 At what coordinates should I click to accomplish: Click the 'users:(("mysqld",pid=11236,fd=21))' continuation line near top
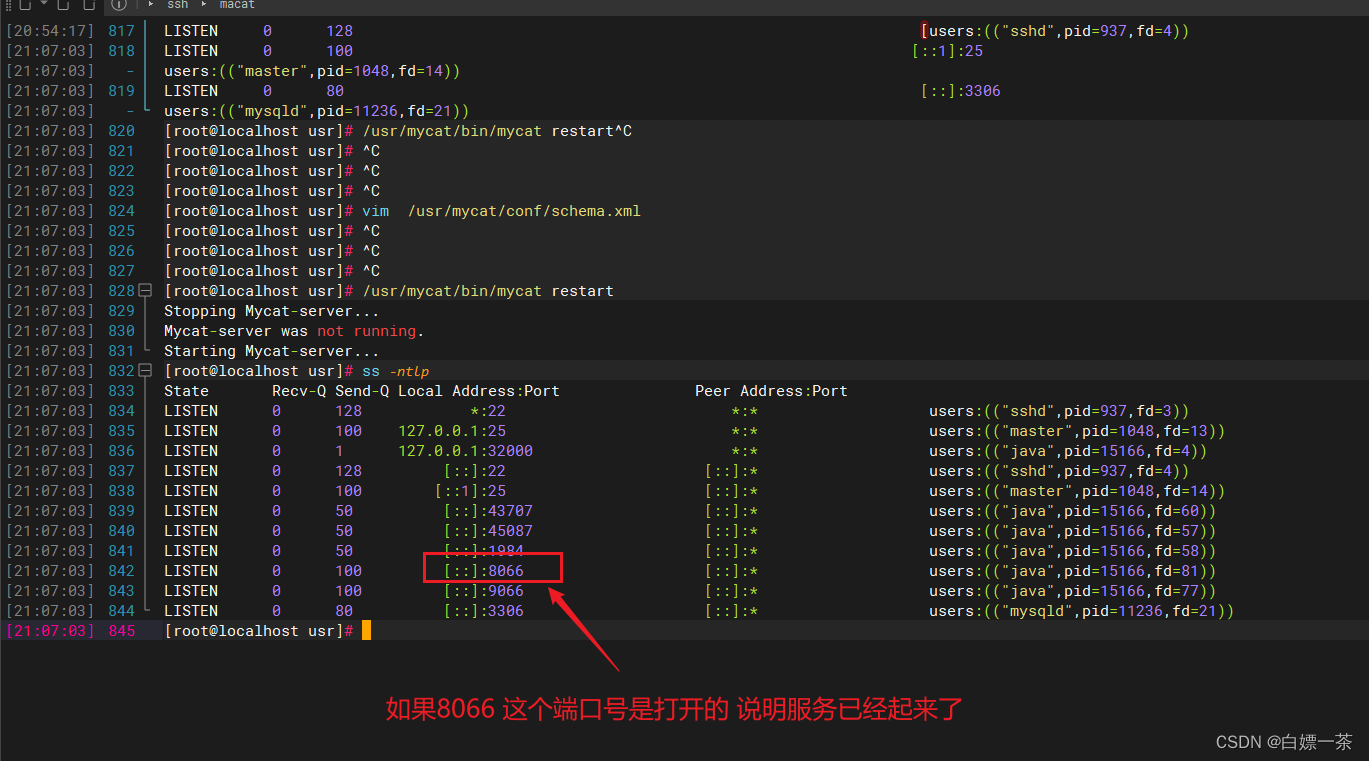point(317,111)
